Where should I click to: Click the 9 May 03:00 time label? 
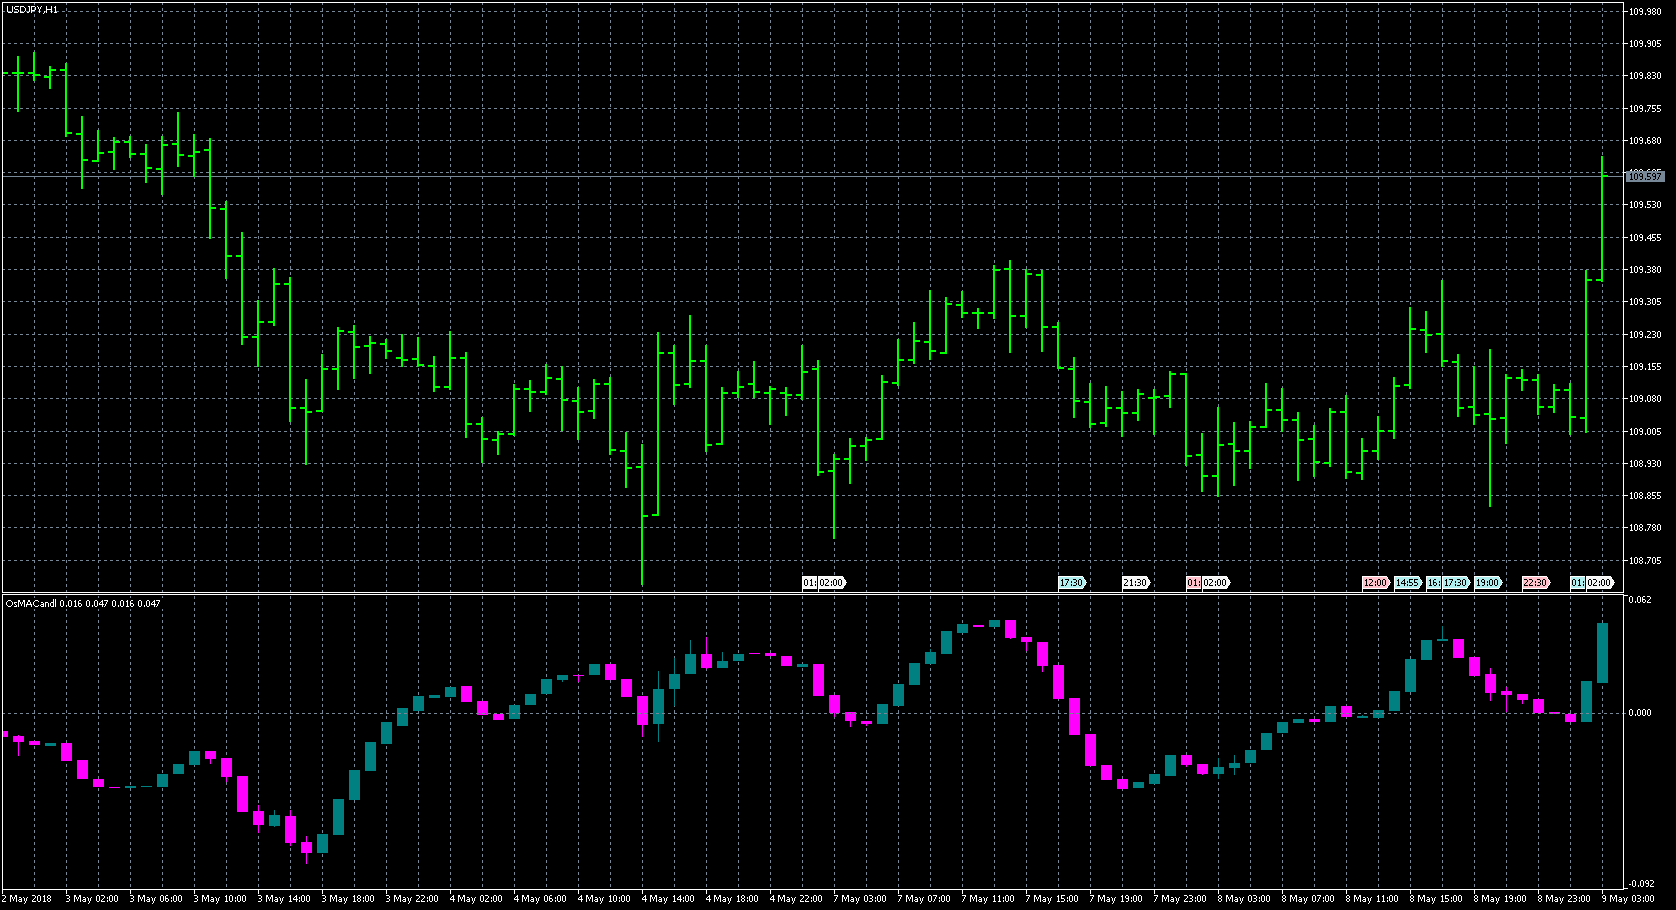[x=1628, y=899]
